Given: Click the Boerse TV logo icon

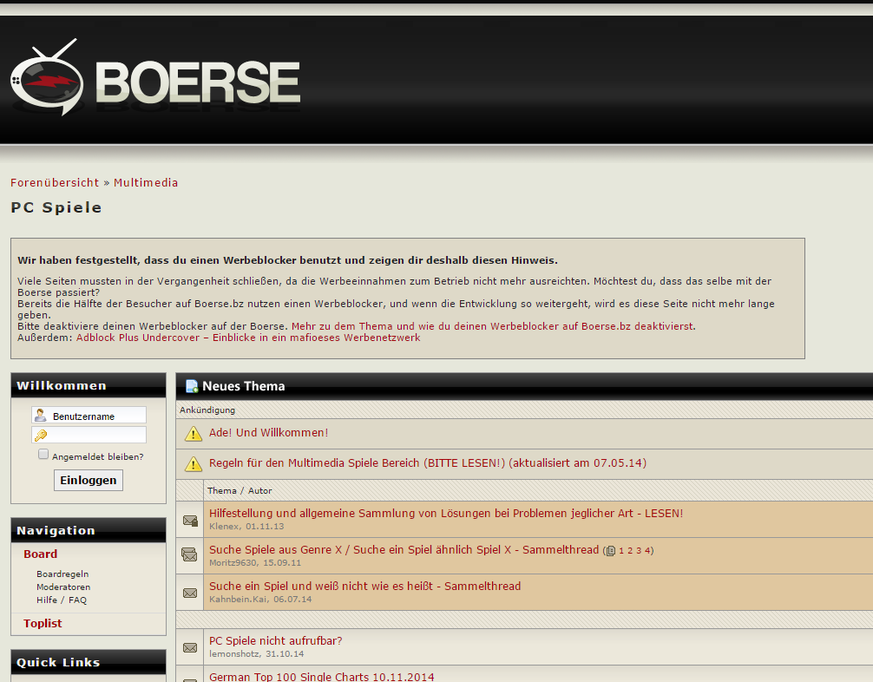Looking at the screenshot, I should tap(47, 79).
